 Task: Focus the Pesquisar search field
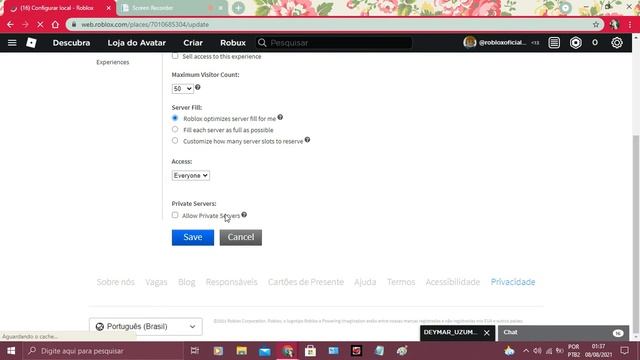(x=334, y=42)
